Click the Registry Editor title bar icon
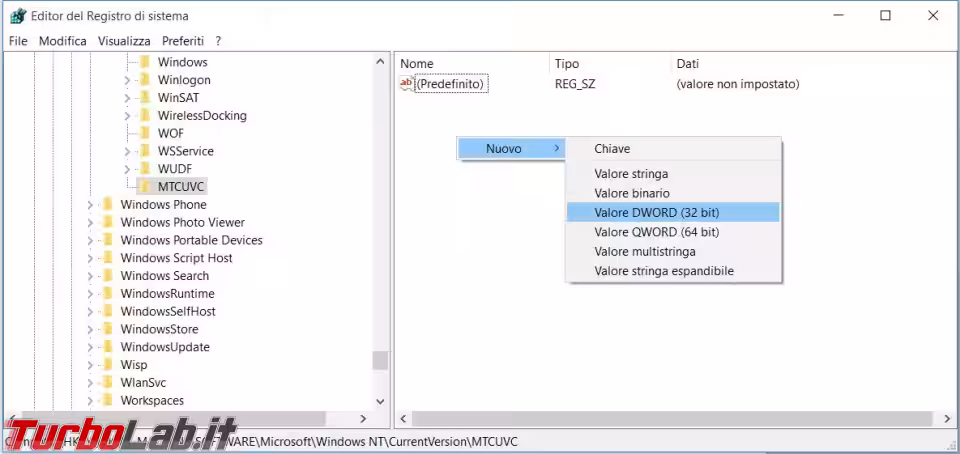Viewport: 960px width, 454px height. pyautogui.click(x=18, y=16)
